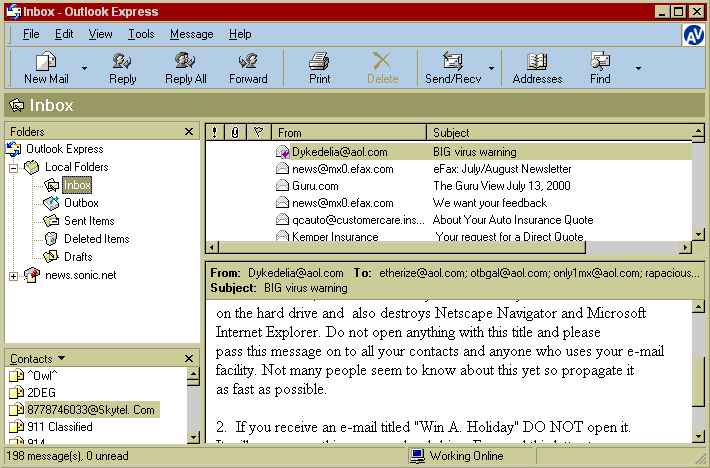Select the ^Owl^ contact

point(42,375)
